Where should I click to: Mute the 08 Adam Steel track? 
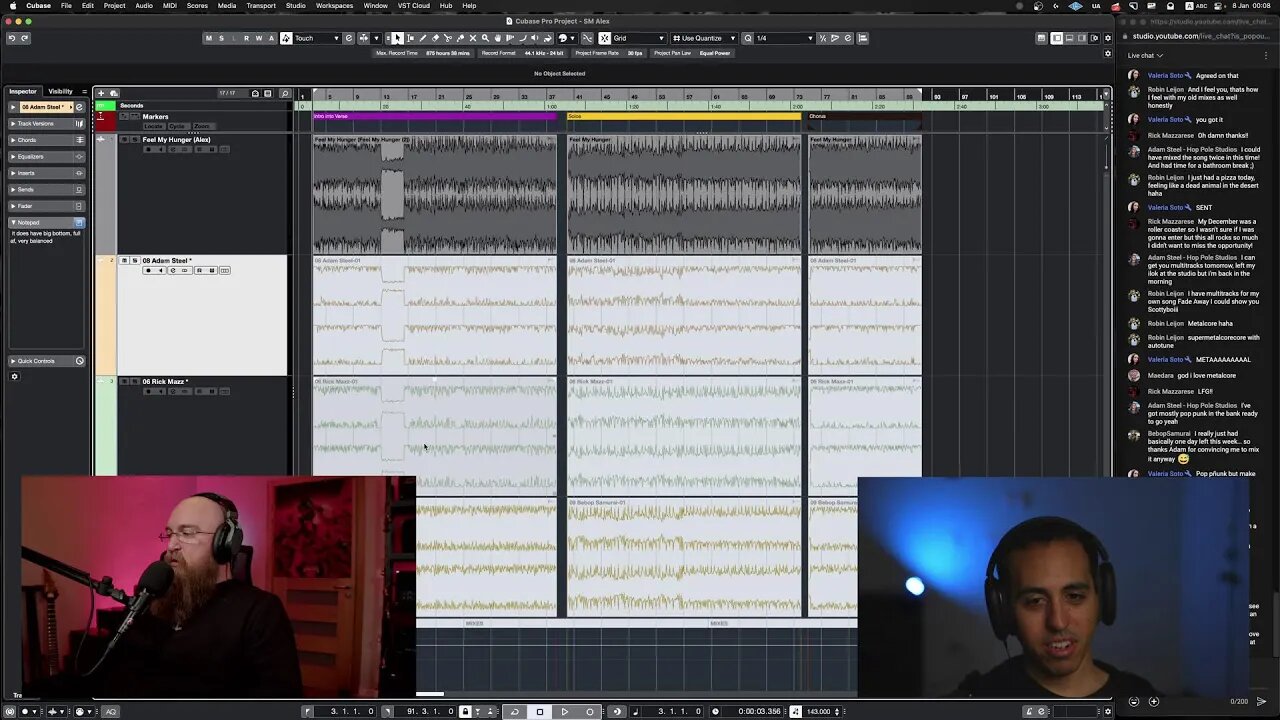pos(124,261)
